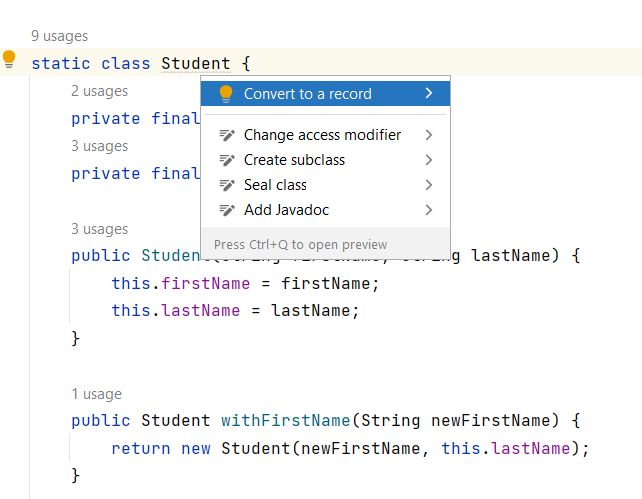Choose Seal class from the intentions menu

(275, 185)
